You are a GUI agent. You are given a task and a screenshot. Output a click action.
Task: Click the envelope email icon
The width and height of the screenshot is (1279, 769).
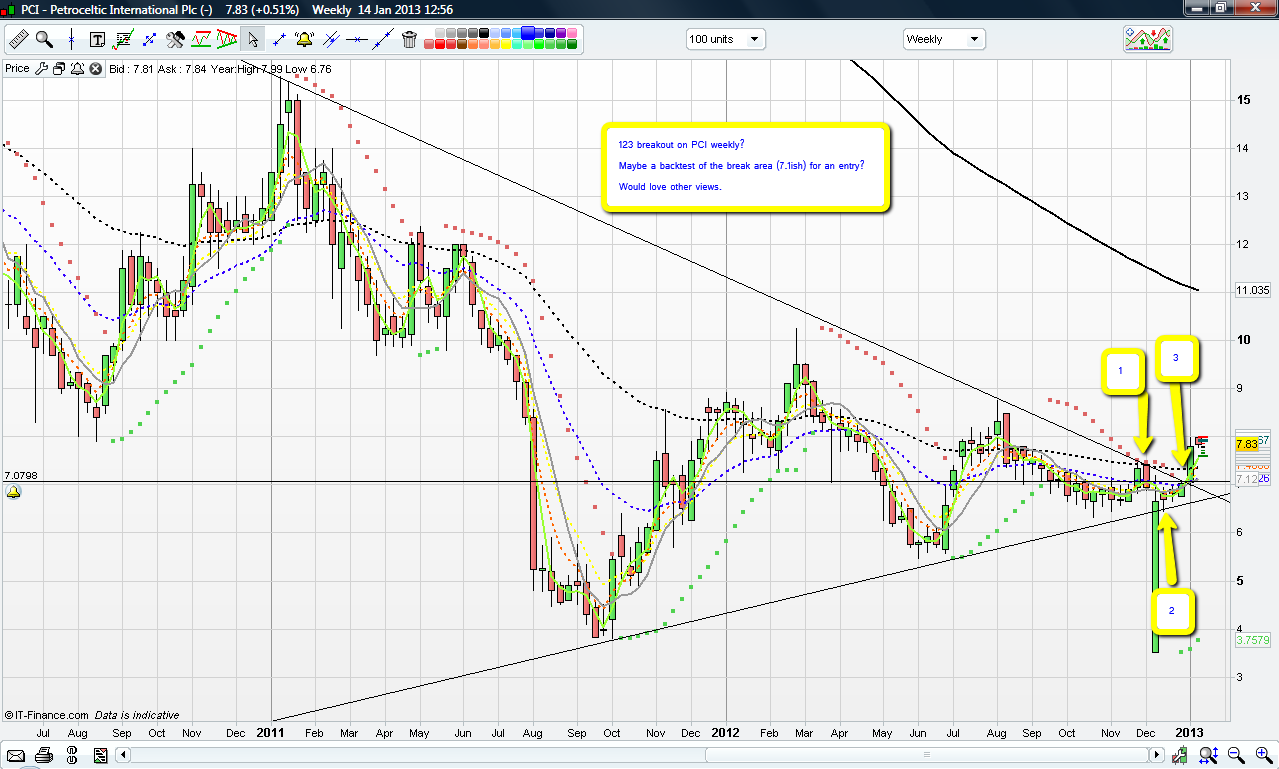(x=16, y=755)
